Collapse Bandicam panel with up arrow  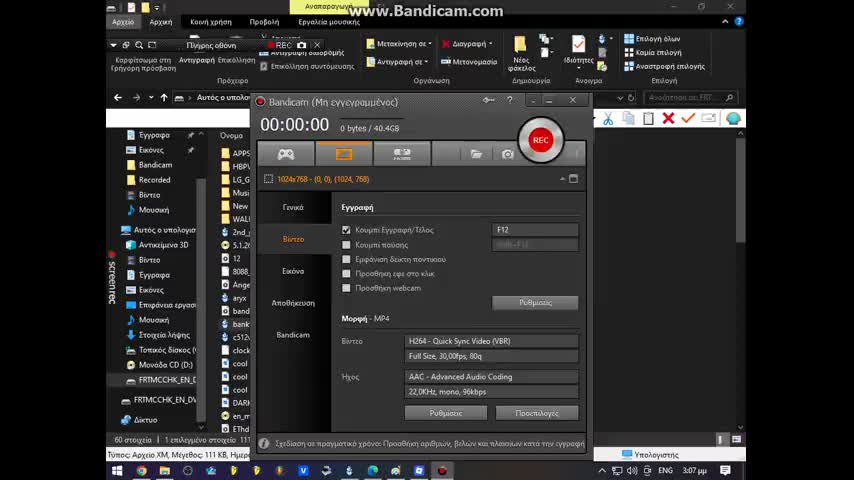point(563,179)
